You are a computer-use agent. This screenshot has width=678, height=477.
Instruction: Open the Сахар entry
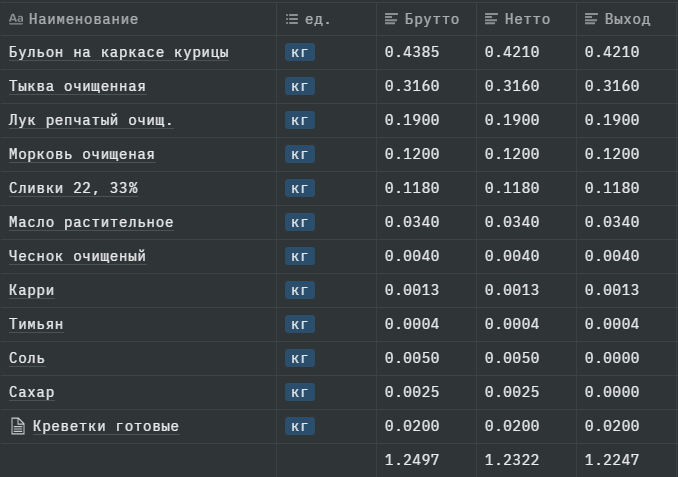coord(32,392)
